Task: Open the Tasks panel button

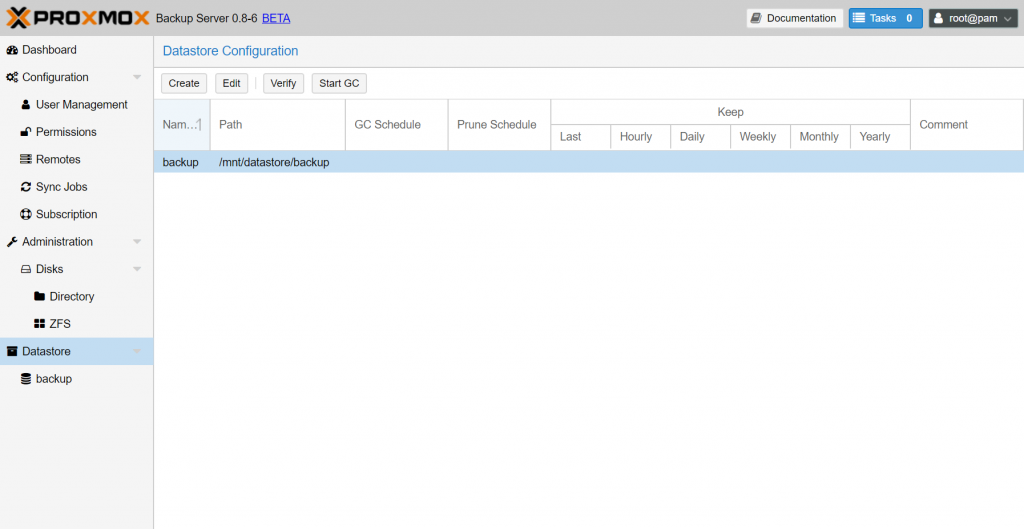Action: (x=886, y=18)
